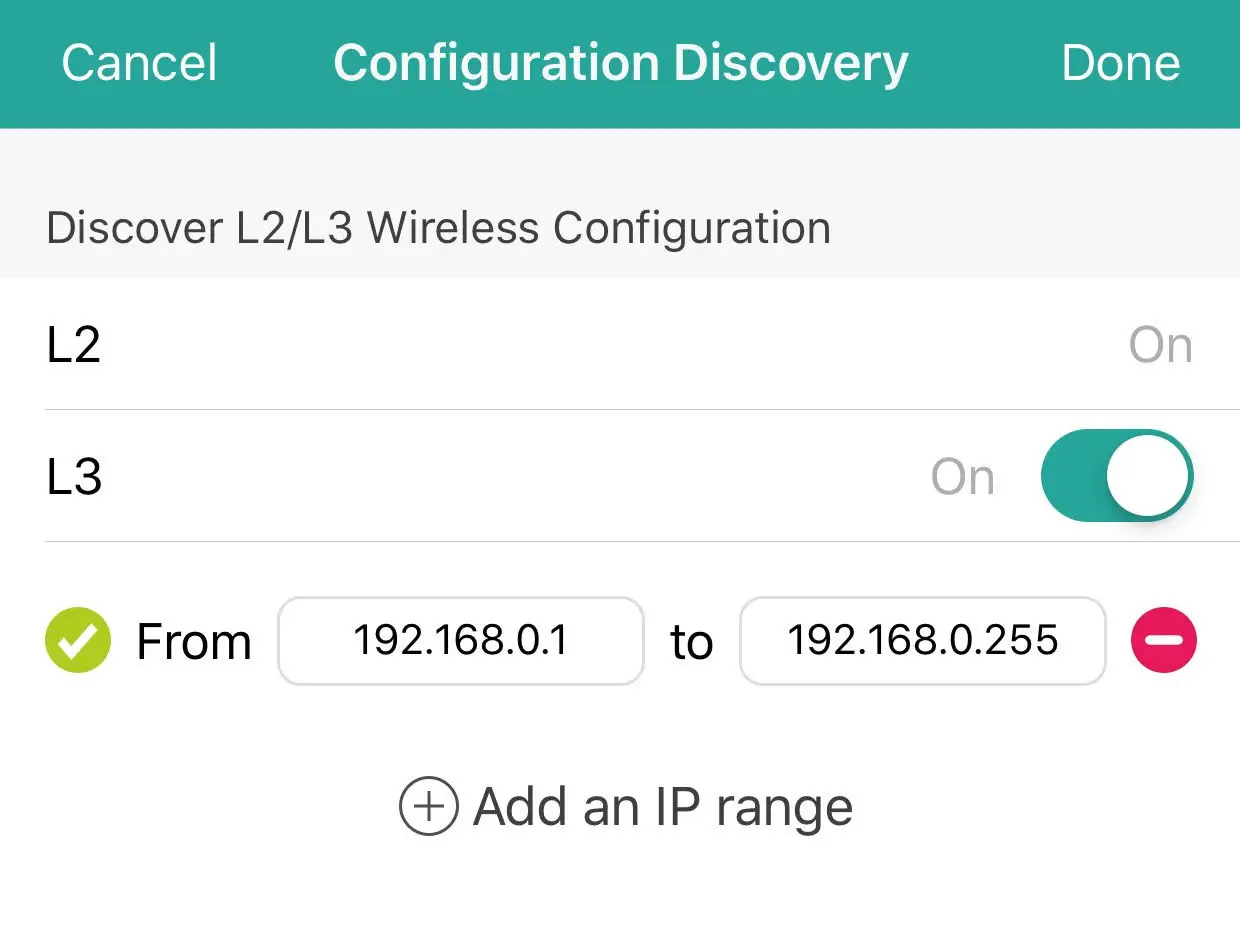This screenshot has height=927, width=1240.
Task: Select the 192.168.0.255 ending IP field
Action: 922,641
